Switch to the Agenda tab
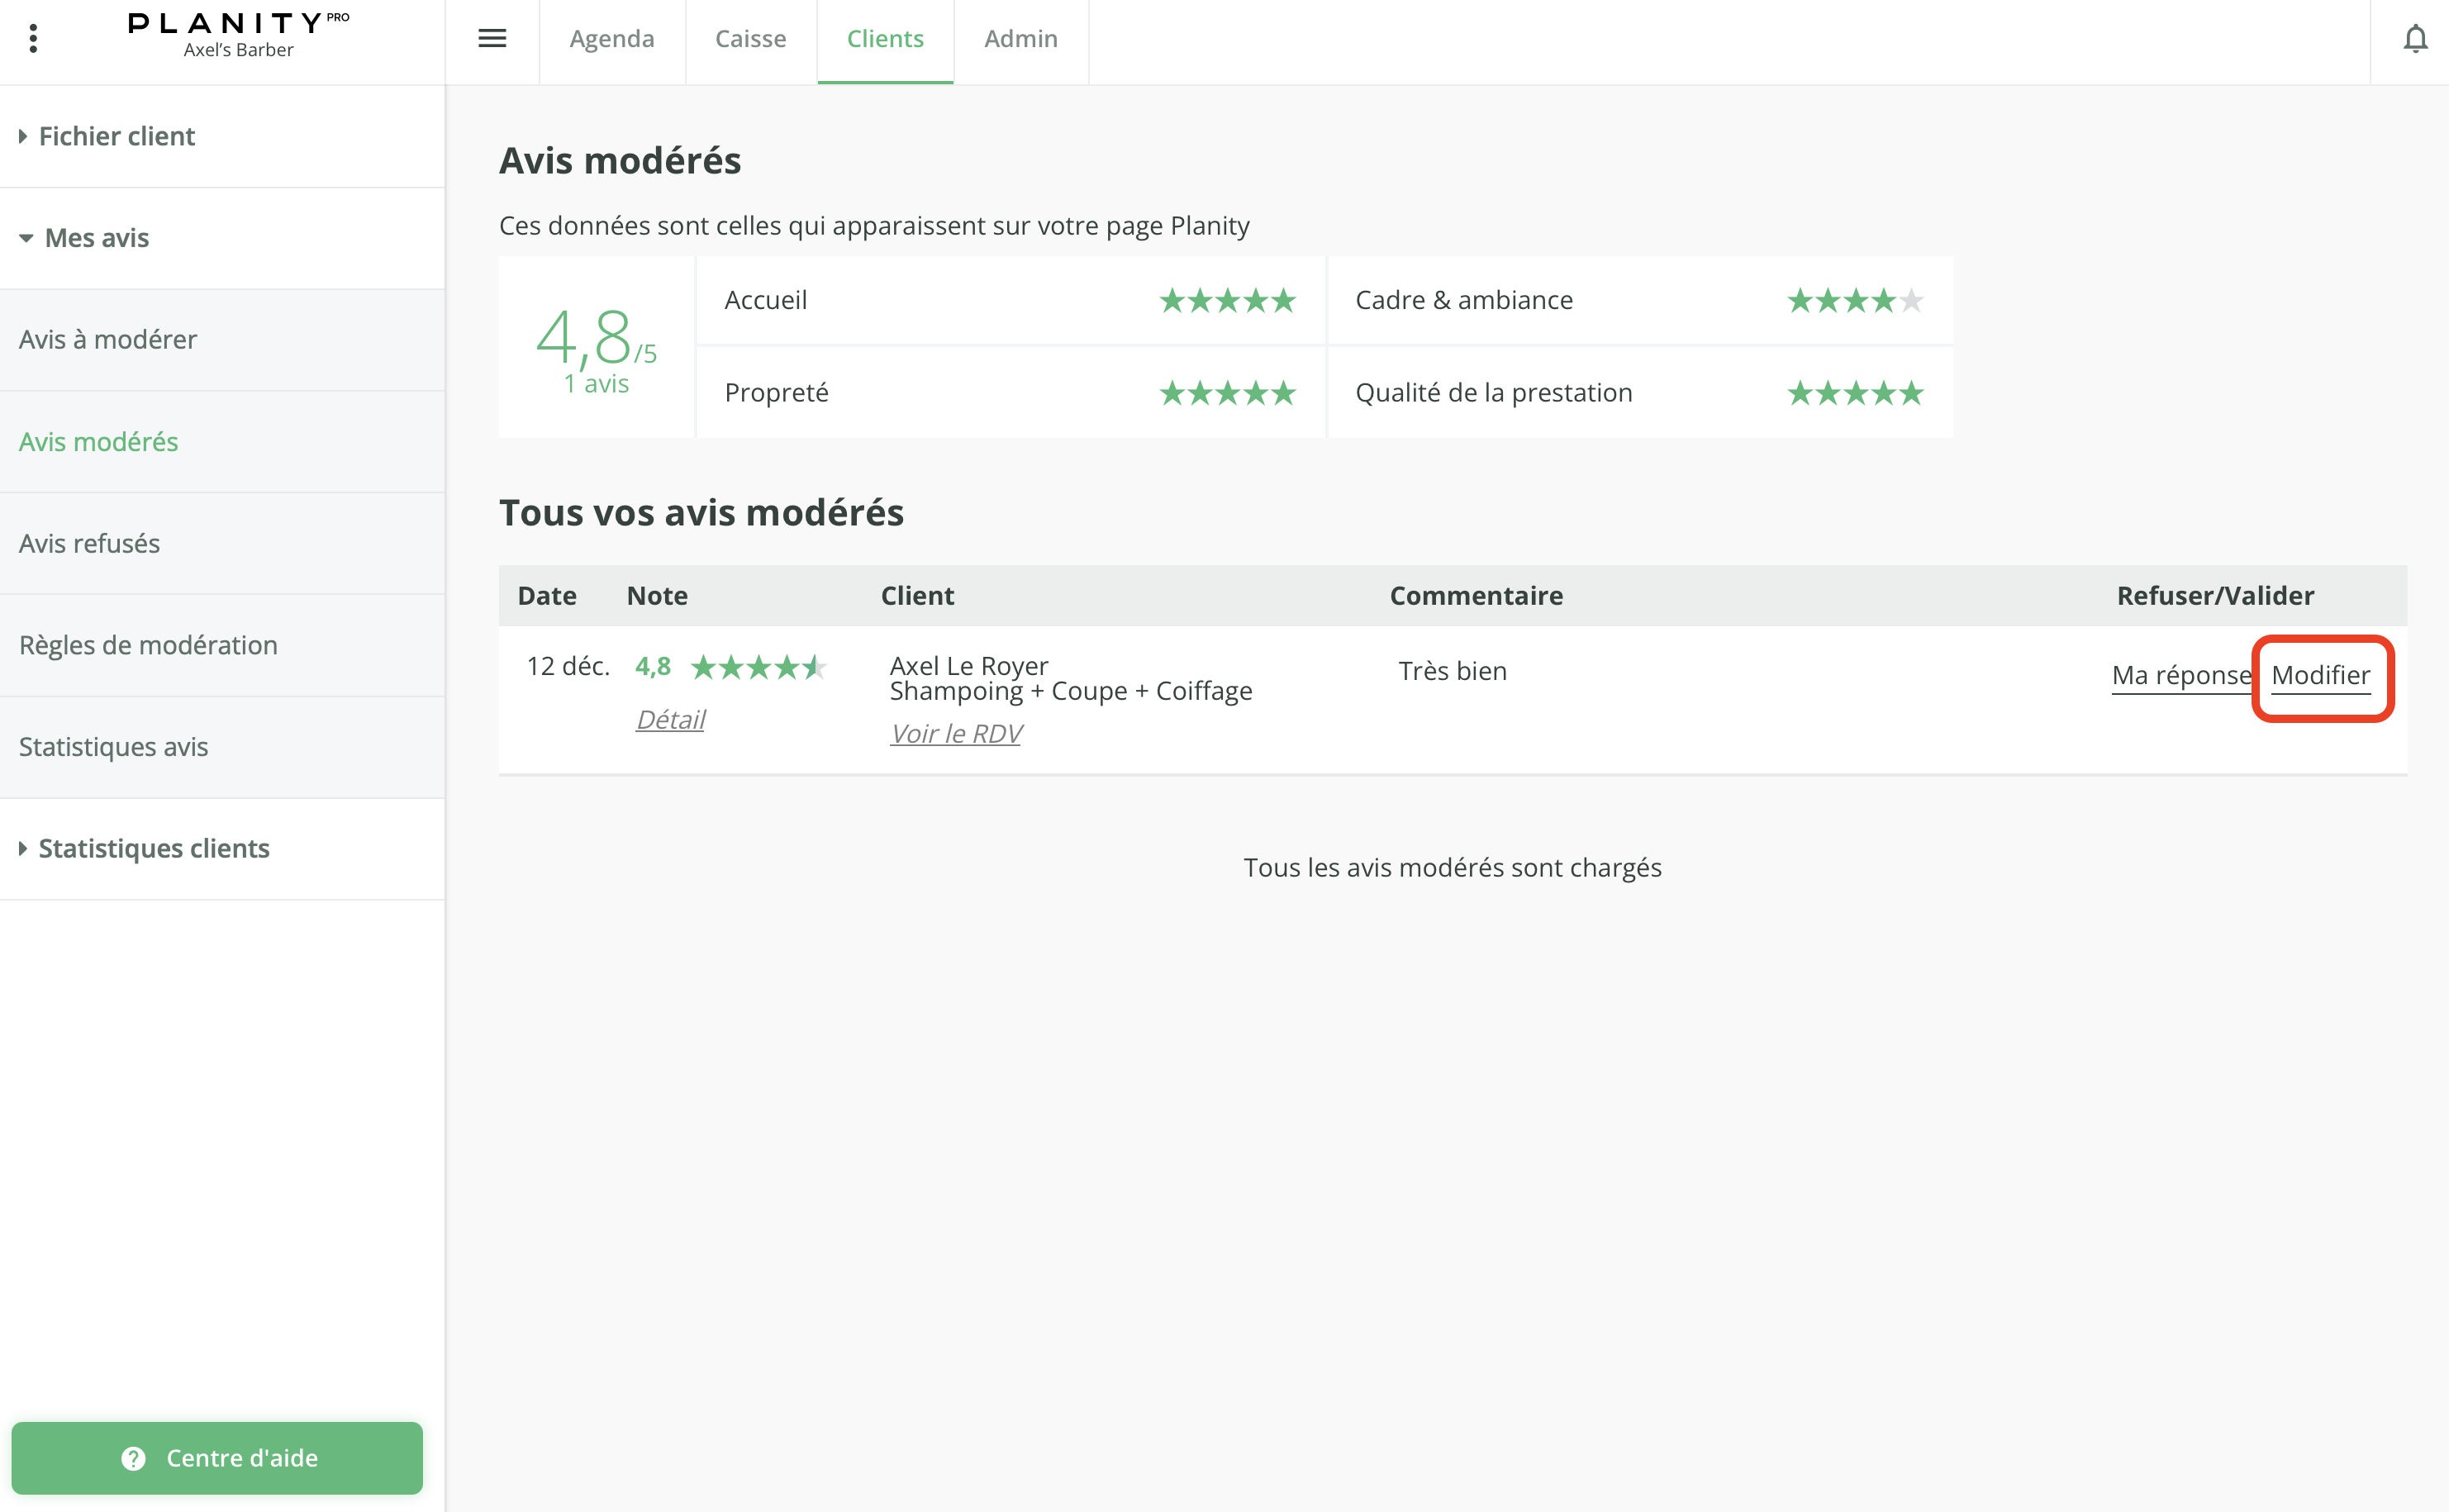The image size is (2449, 1512). (611, 39)
